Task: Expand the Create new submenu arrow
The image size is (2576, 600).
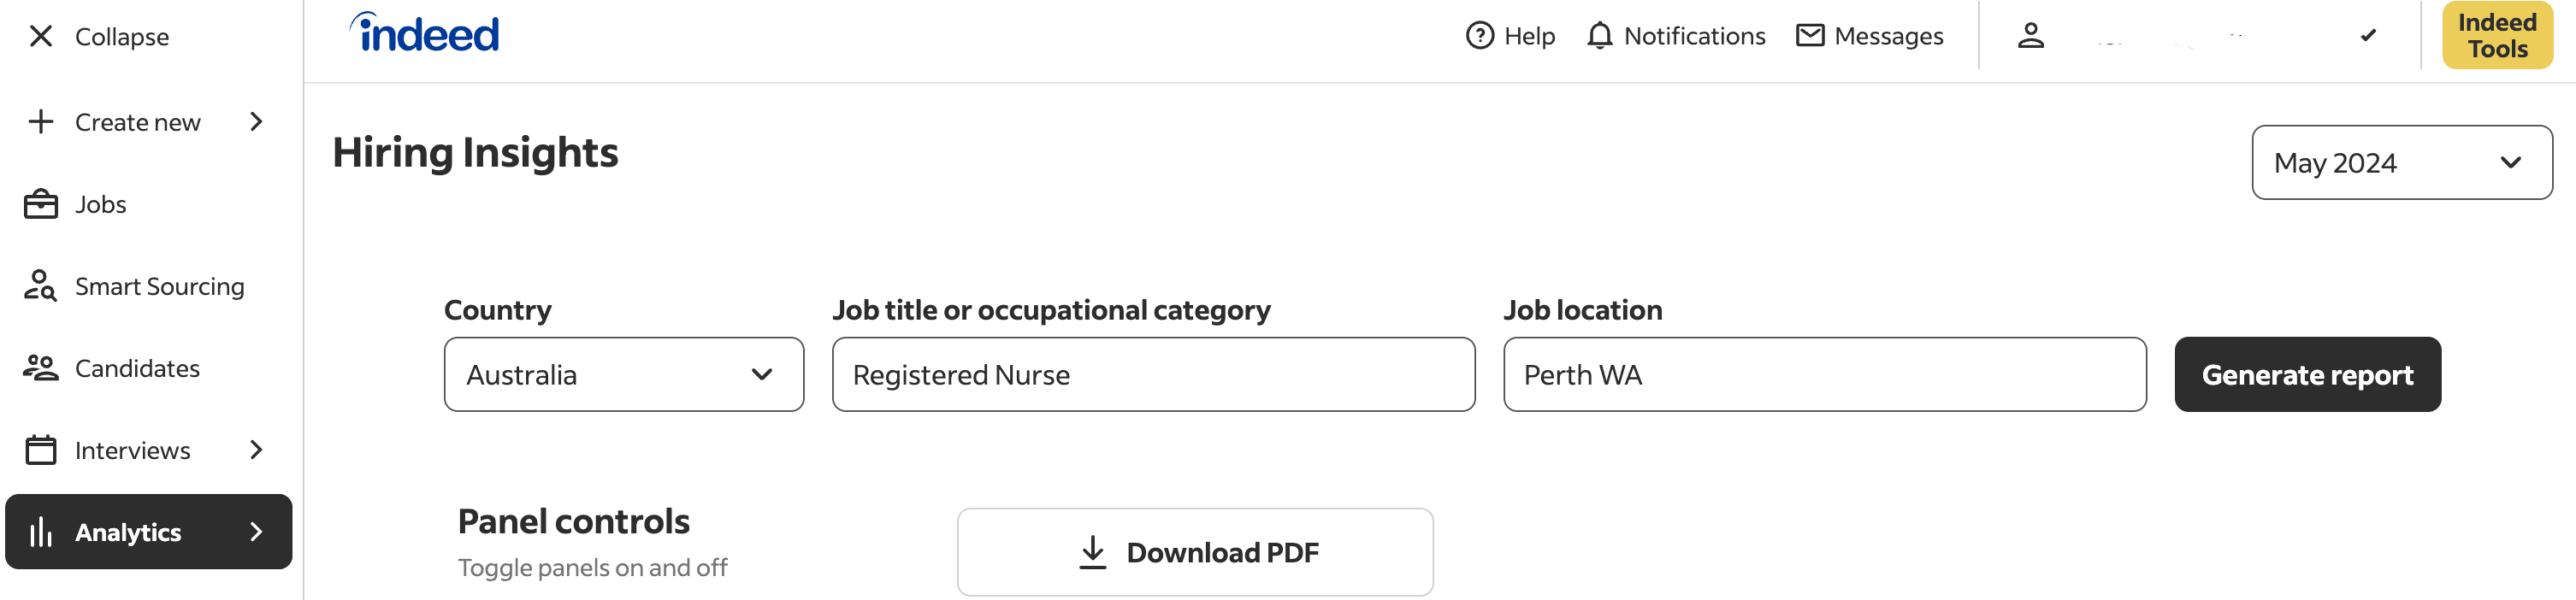Action: click(x=256, y=122)
